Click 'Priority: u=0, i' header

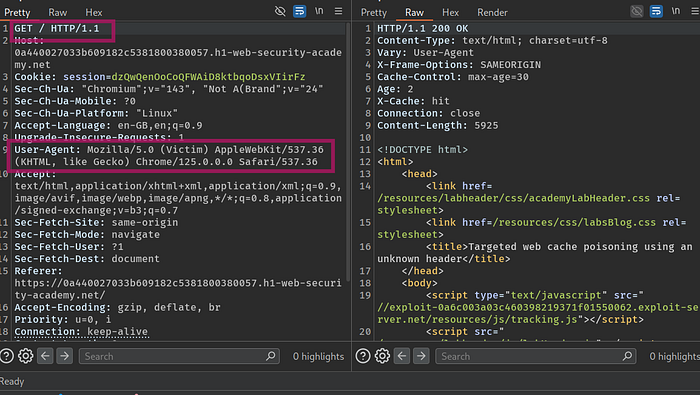click(62, 320)
